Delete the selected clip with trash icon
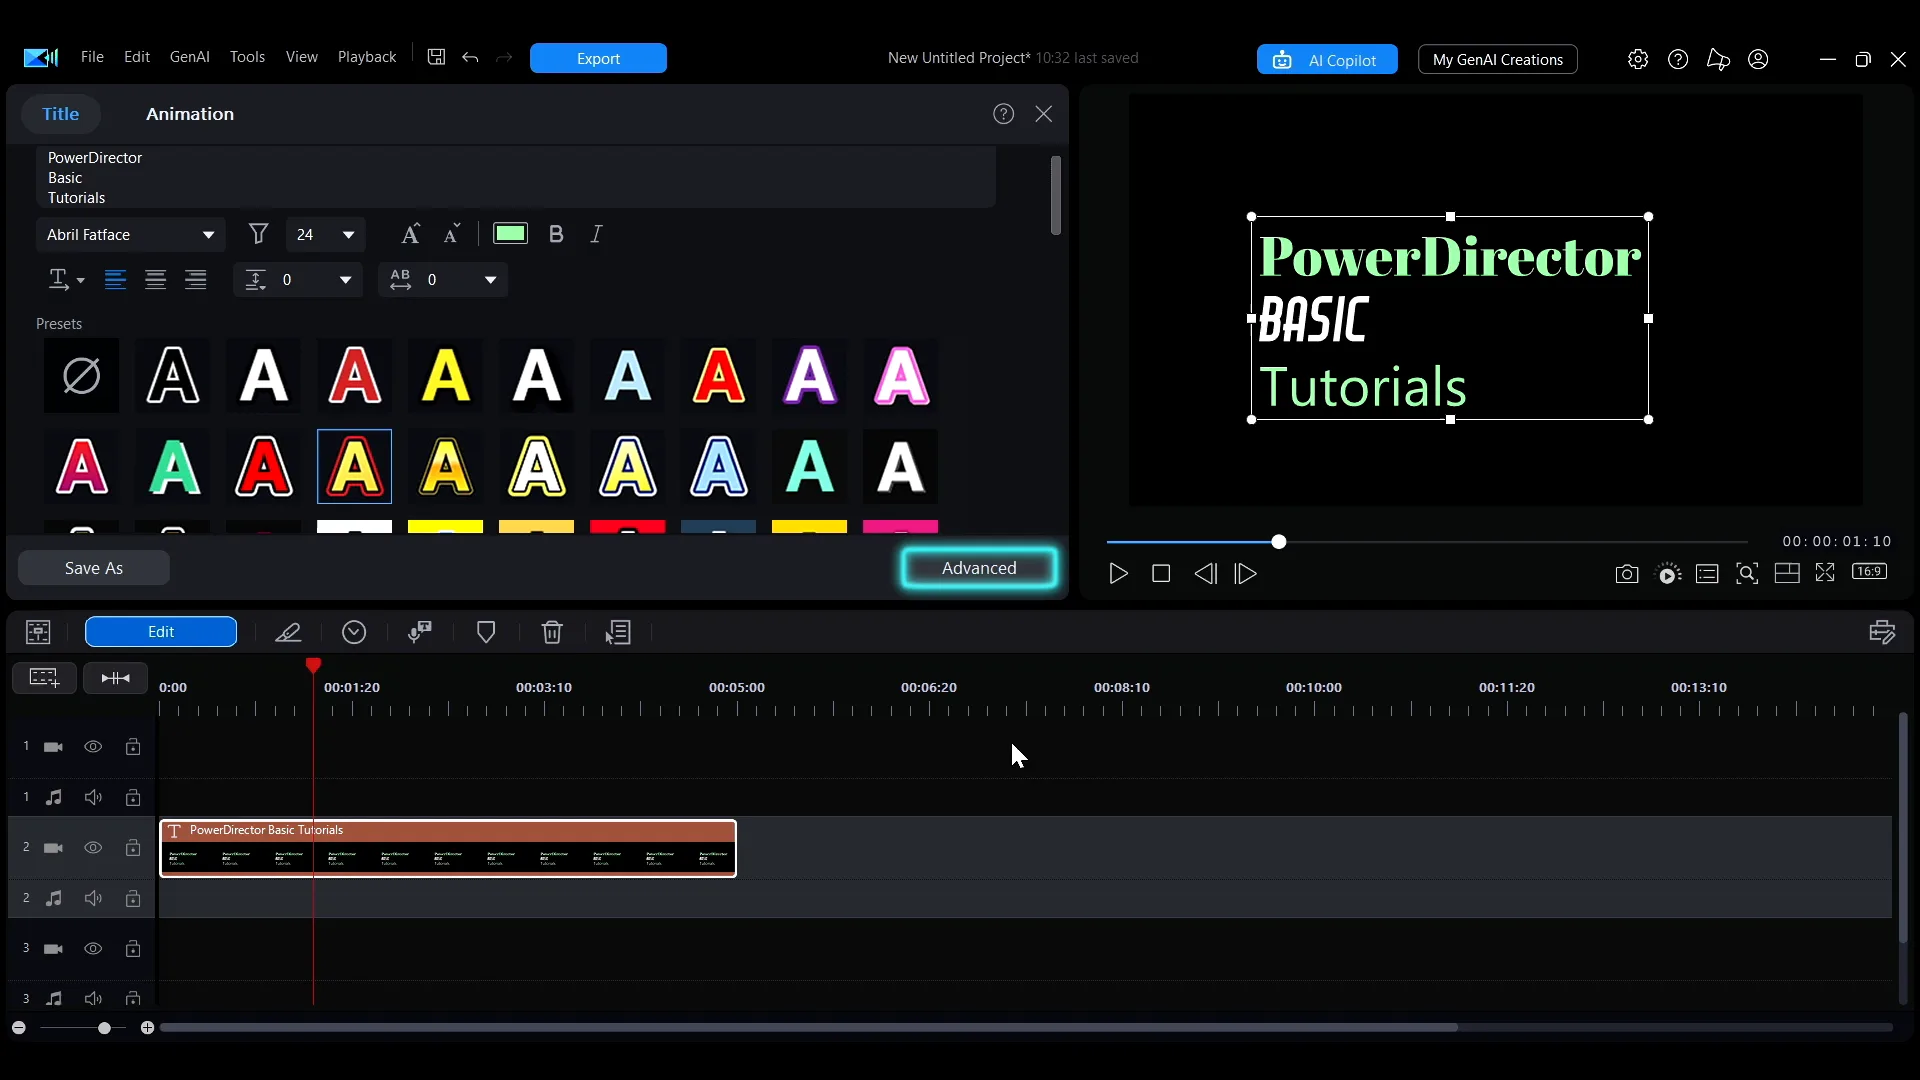The width and height of the screenshot is (1920, 1080). (552, 632)
